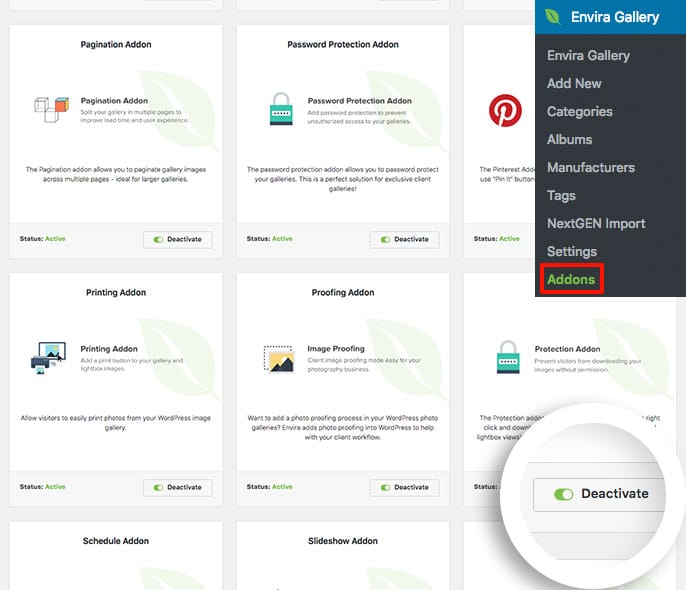Image resolution: width=686 pixels, height=590 pixels.
Task: Click the Protection Addon banner heading
Action: [567, 349]
